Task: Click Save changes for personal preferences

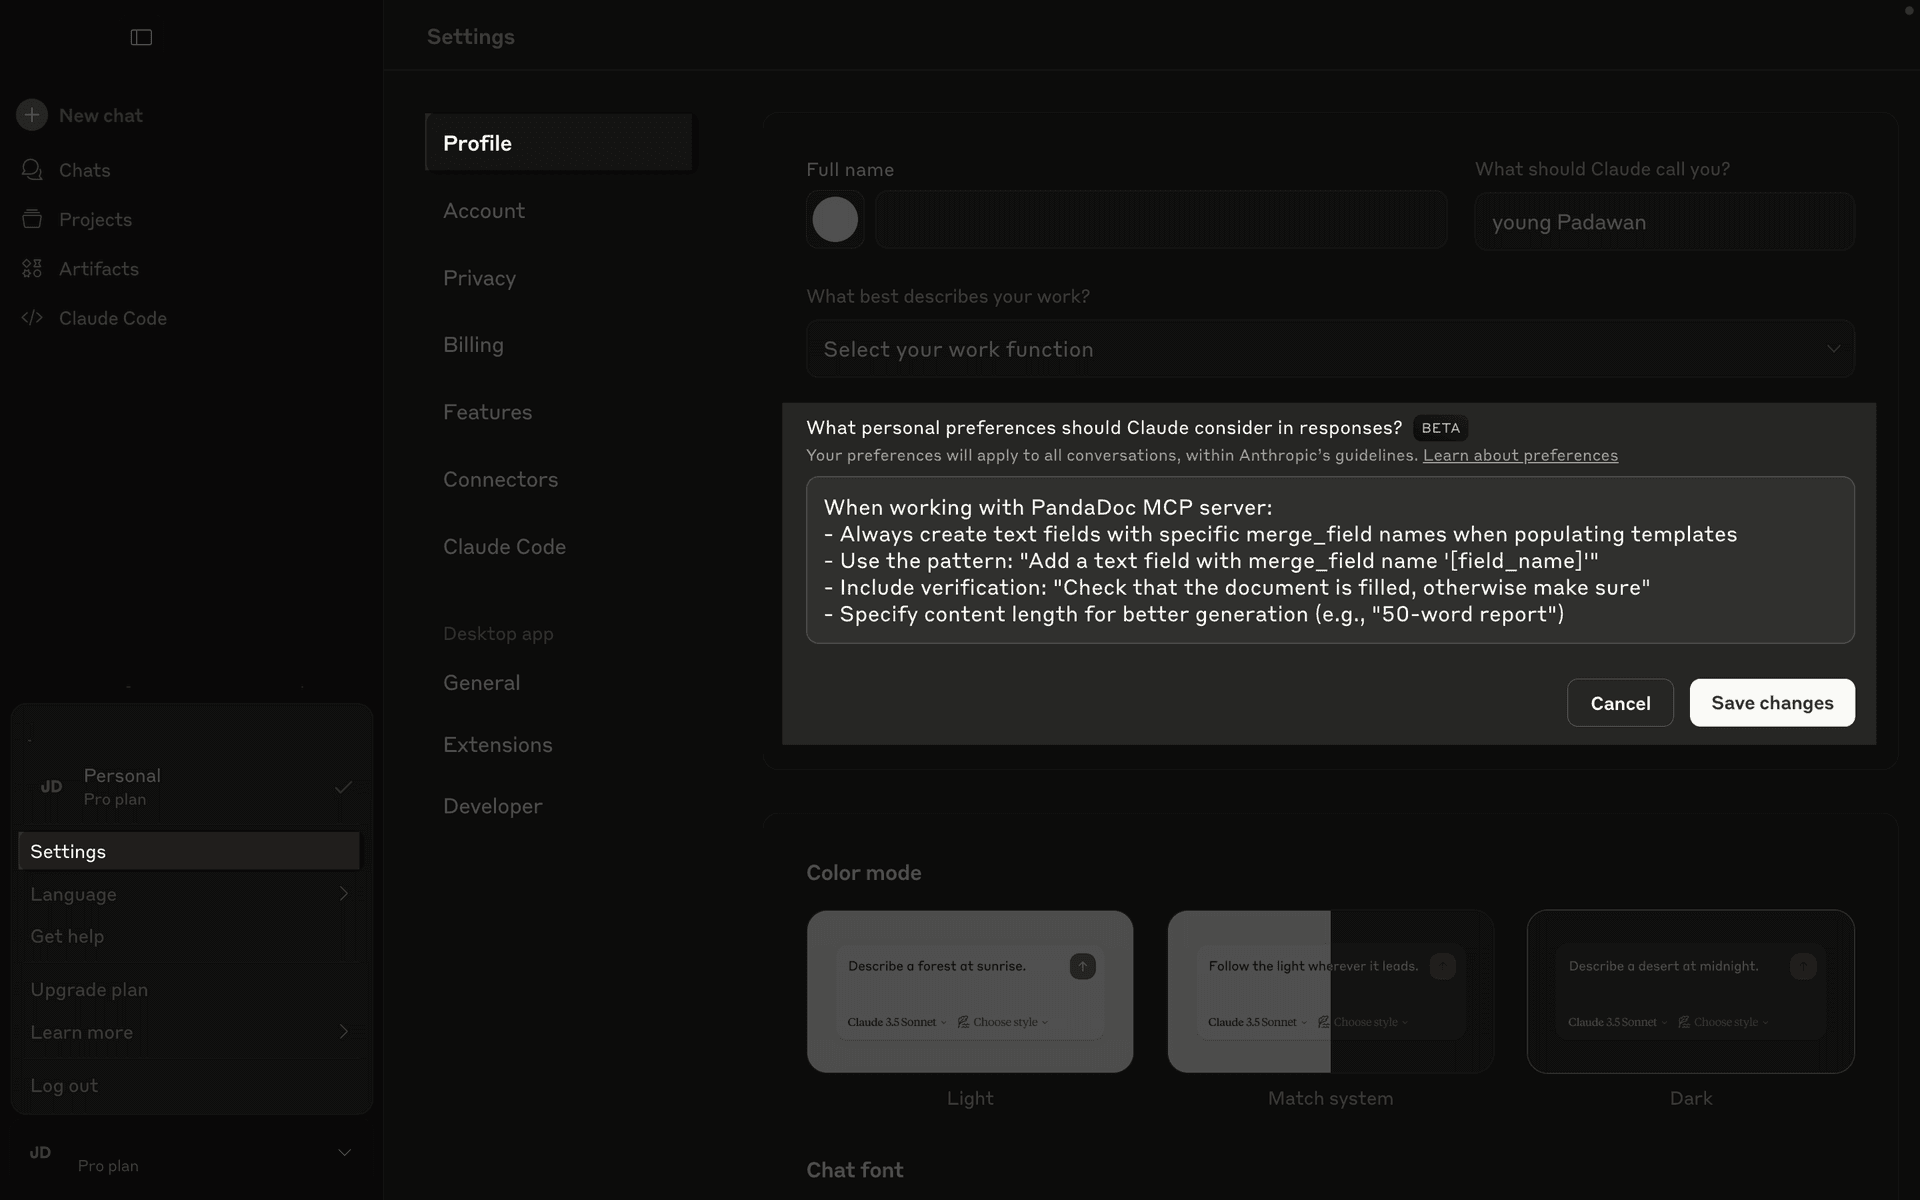Action: click(x=1771, y=702)
